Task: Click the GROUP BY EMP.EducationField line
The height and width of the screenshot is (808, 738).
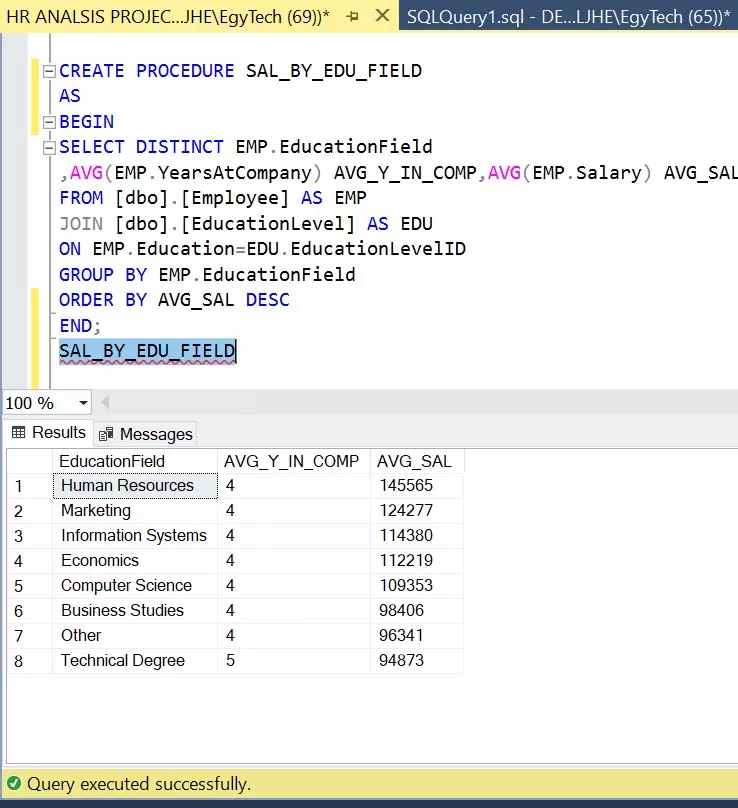Action: (207, 275)
